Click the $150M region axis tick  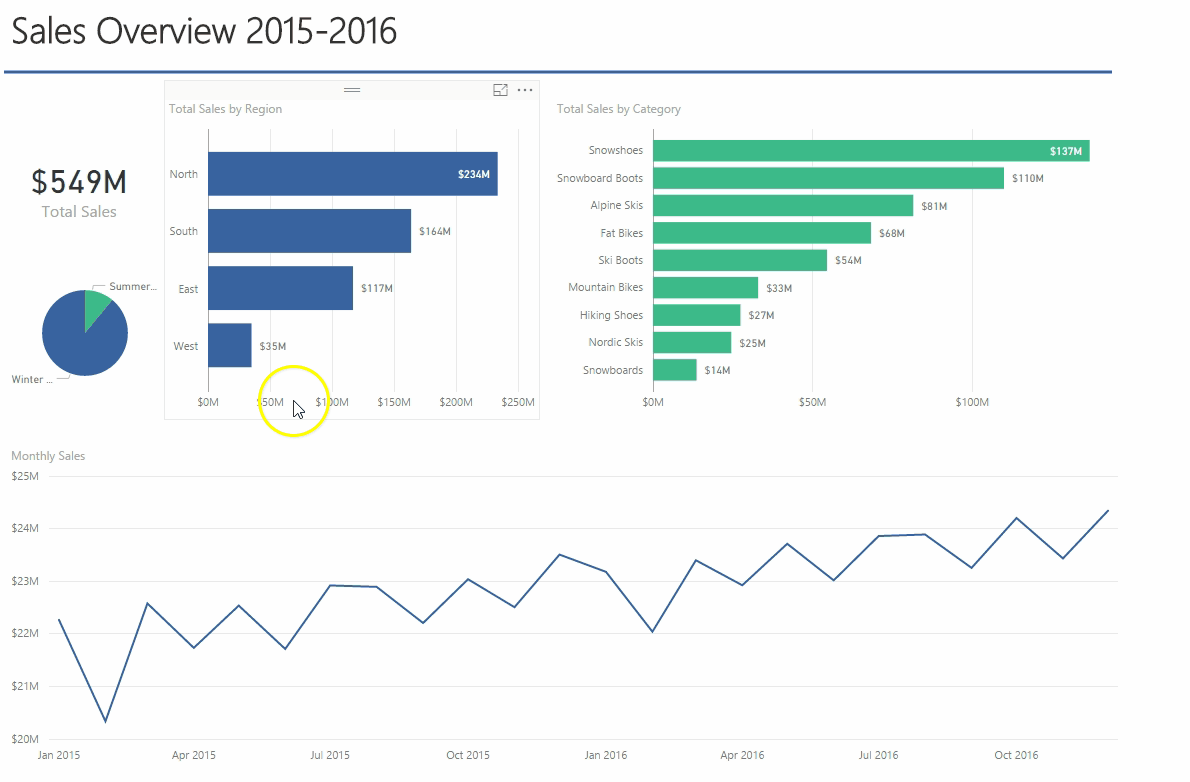click(x=394, y=402)
